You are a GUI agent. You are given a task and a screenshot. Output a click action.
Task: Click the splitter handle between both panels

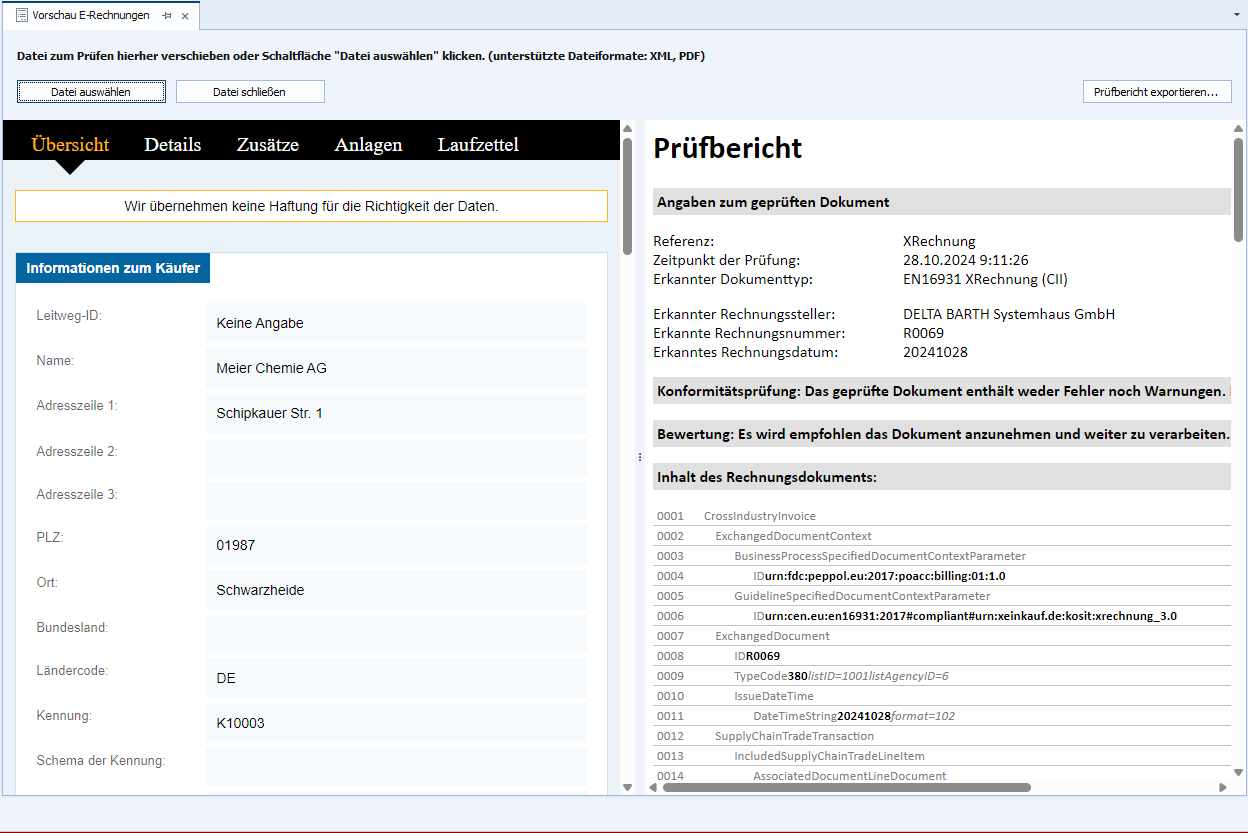pyautogui.click(x=639, y=457)
